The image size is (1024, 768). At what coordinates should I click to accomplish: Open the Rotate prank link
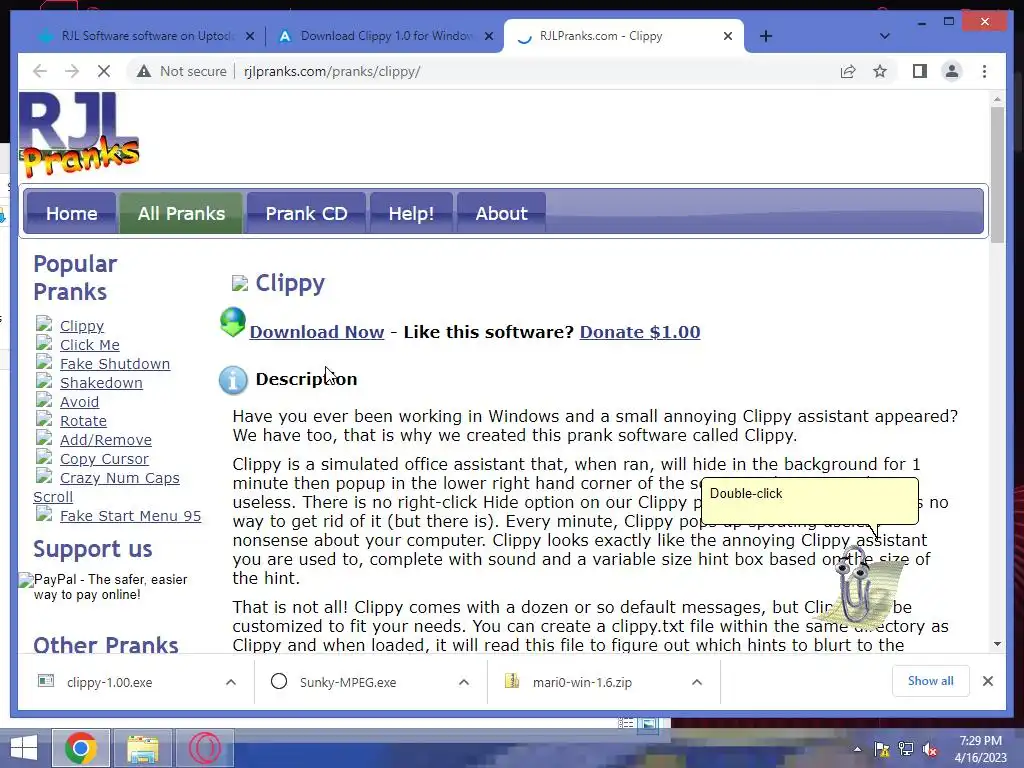83,421
